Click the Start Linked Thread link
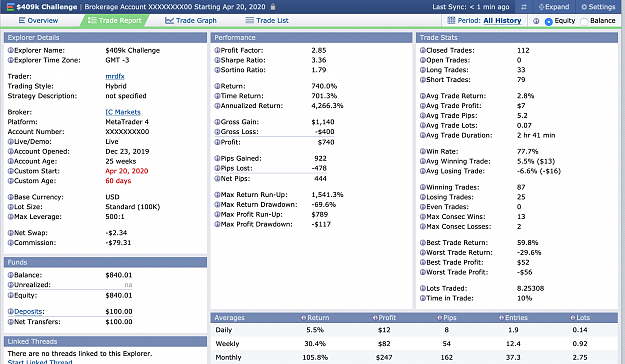Viewport: 625px width, 364px height. 40,361
